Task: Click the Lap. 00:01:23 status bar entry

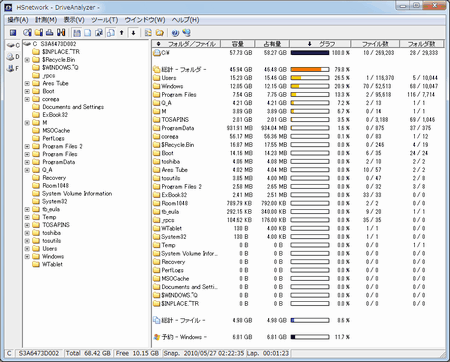Action: pyautogui.click(x=268, y=353)
